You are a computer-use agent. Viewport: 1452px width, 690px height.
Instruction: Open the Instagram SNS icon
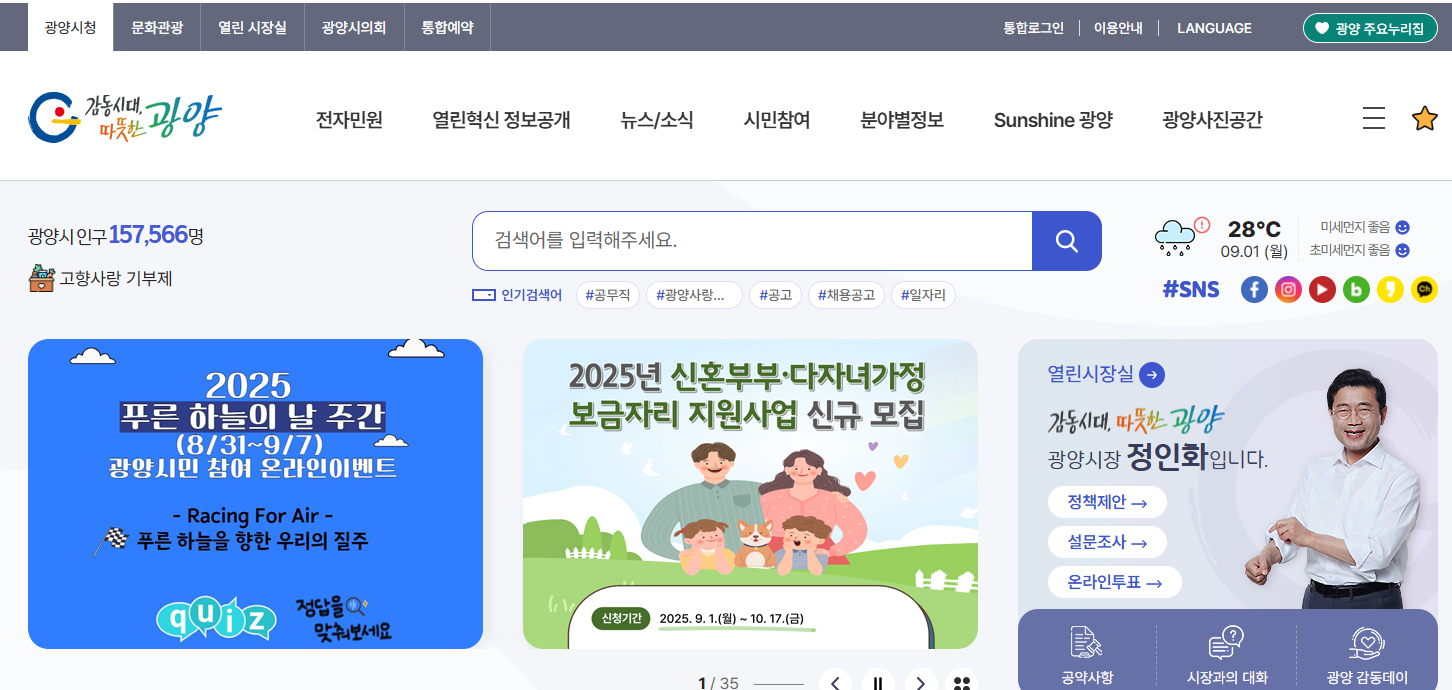pyautogui.click(x=1289, y=290)
